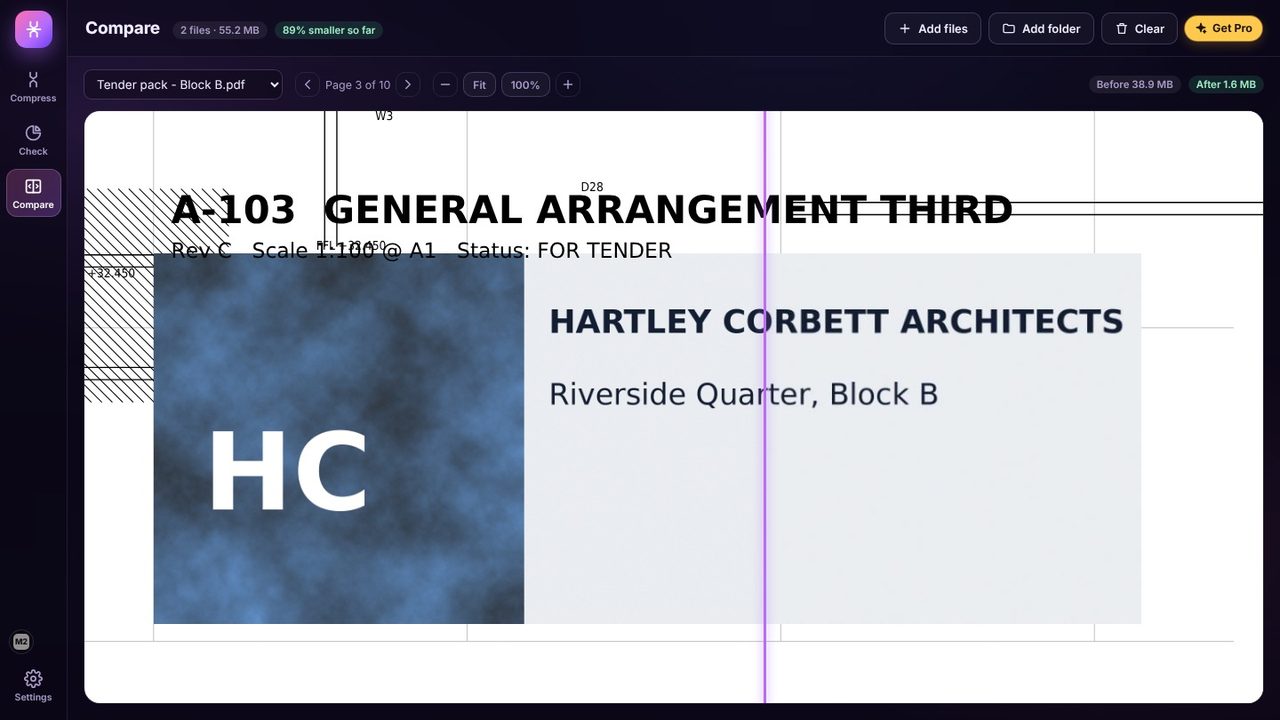Set zoom to 100%

(525, 85)
